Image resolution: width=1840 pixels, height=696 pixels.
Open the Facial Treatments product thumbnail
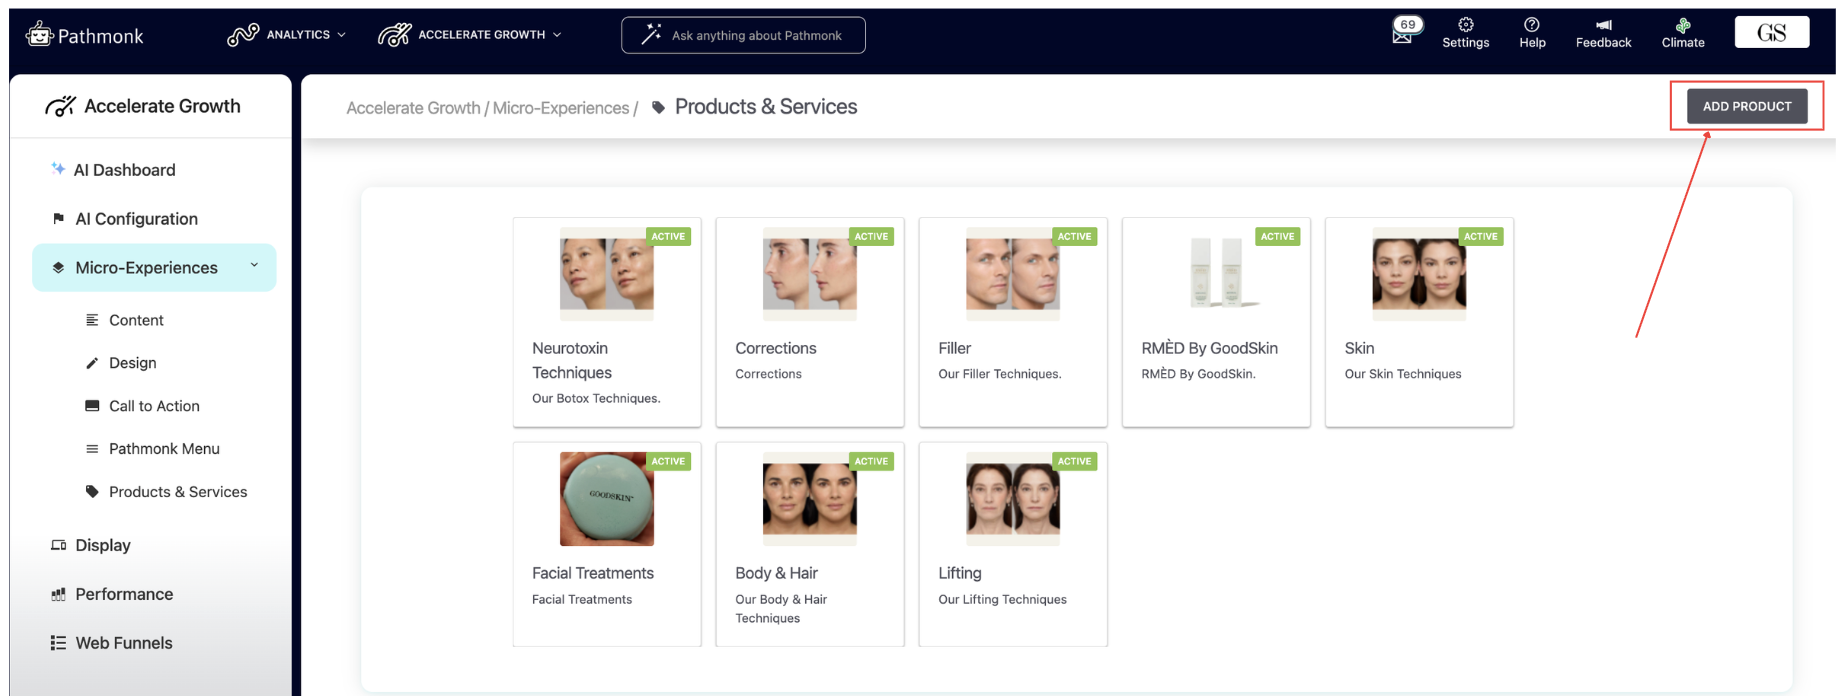(607, 499)
